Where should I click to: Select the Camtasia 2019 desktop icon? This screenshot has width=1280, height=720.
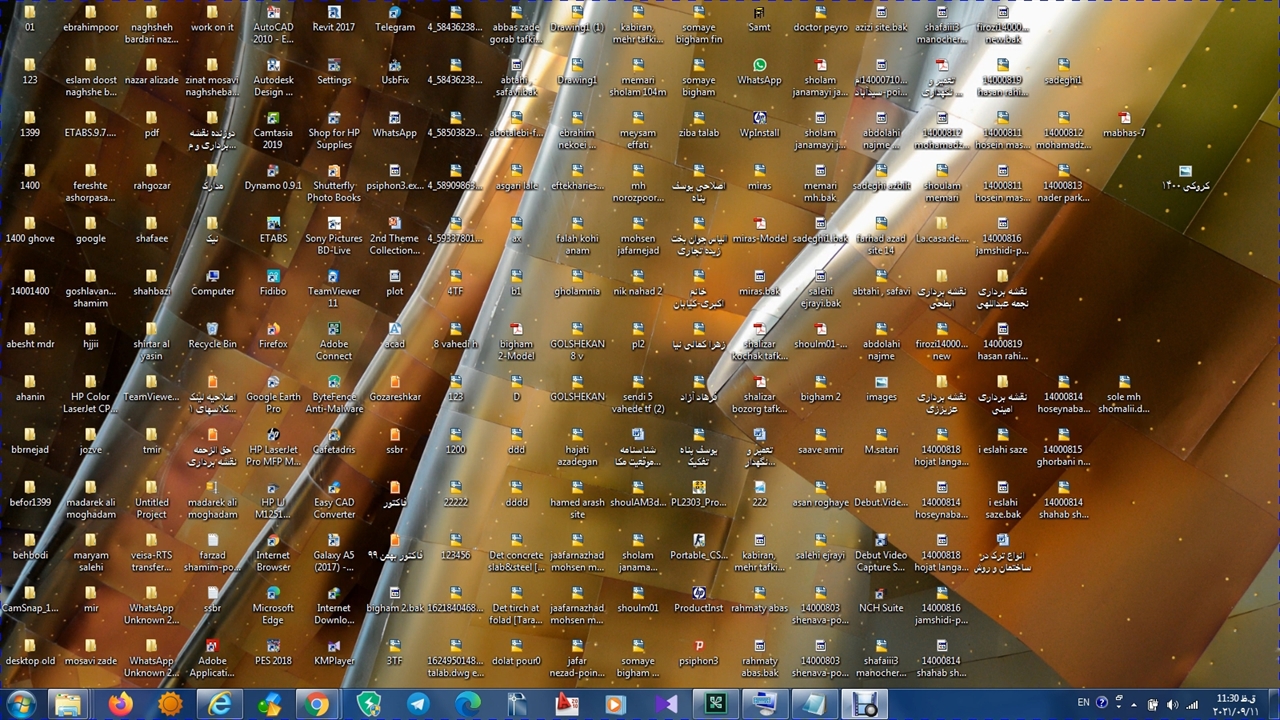tap(273, 119)
